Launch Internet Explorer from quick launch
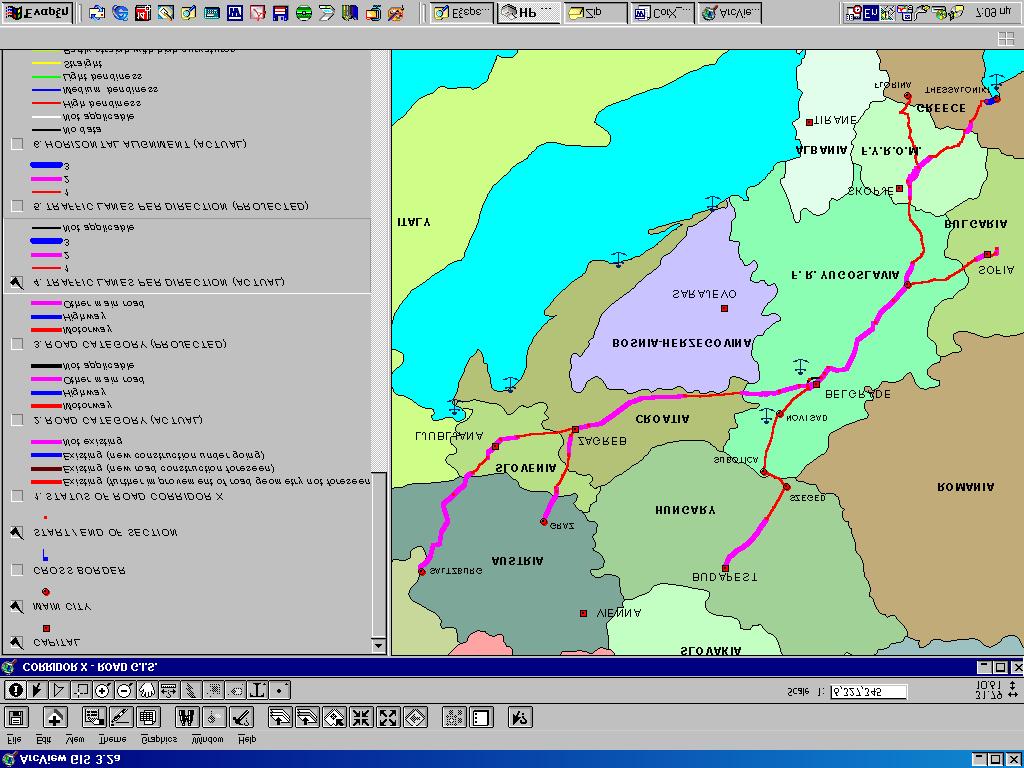This screenshot has width=1024, height=768. 120,12
